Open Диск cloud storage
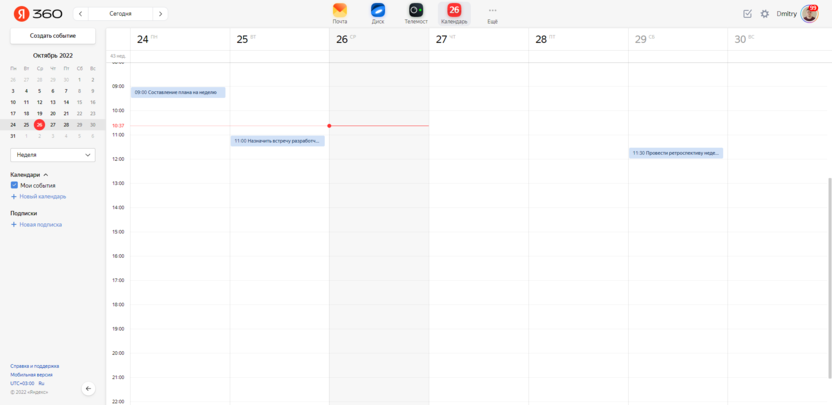This screenshot has width=832, height=405. [x=378, y=14]
